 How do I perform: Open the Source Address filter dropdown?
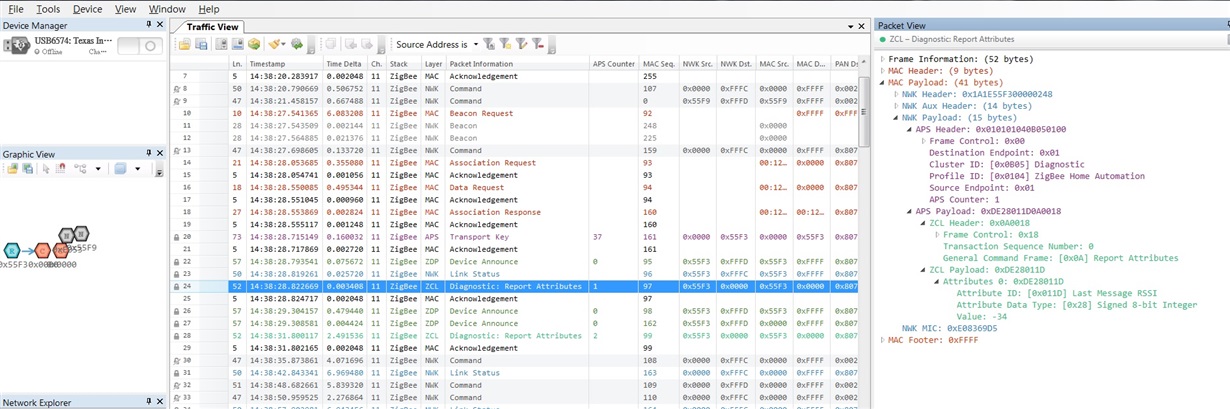[x=474, y=44]
